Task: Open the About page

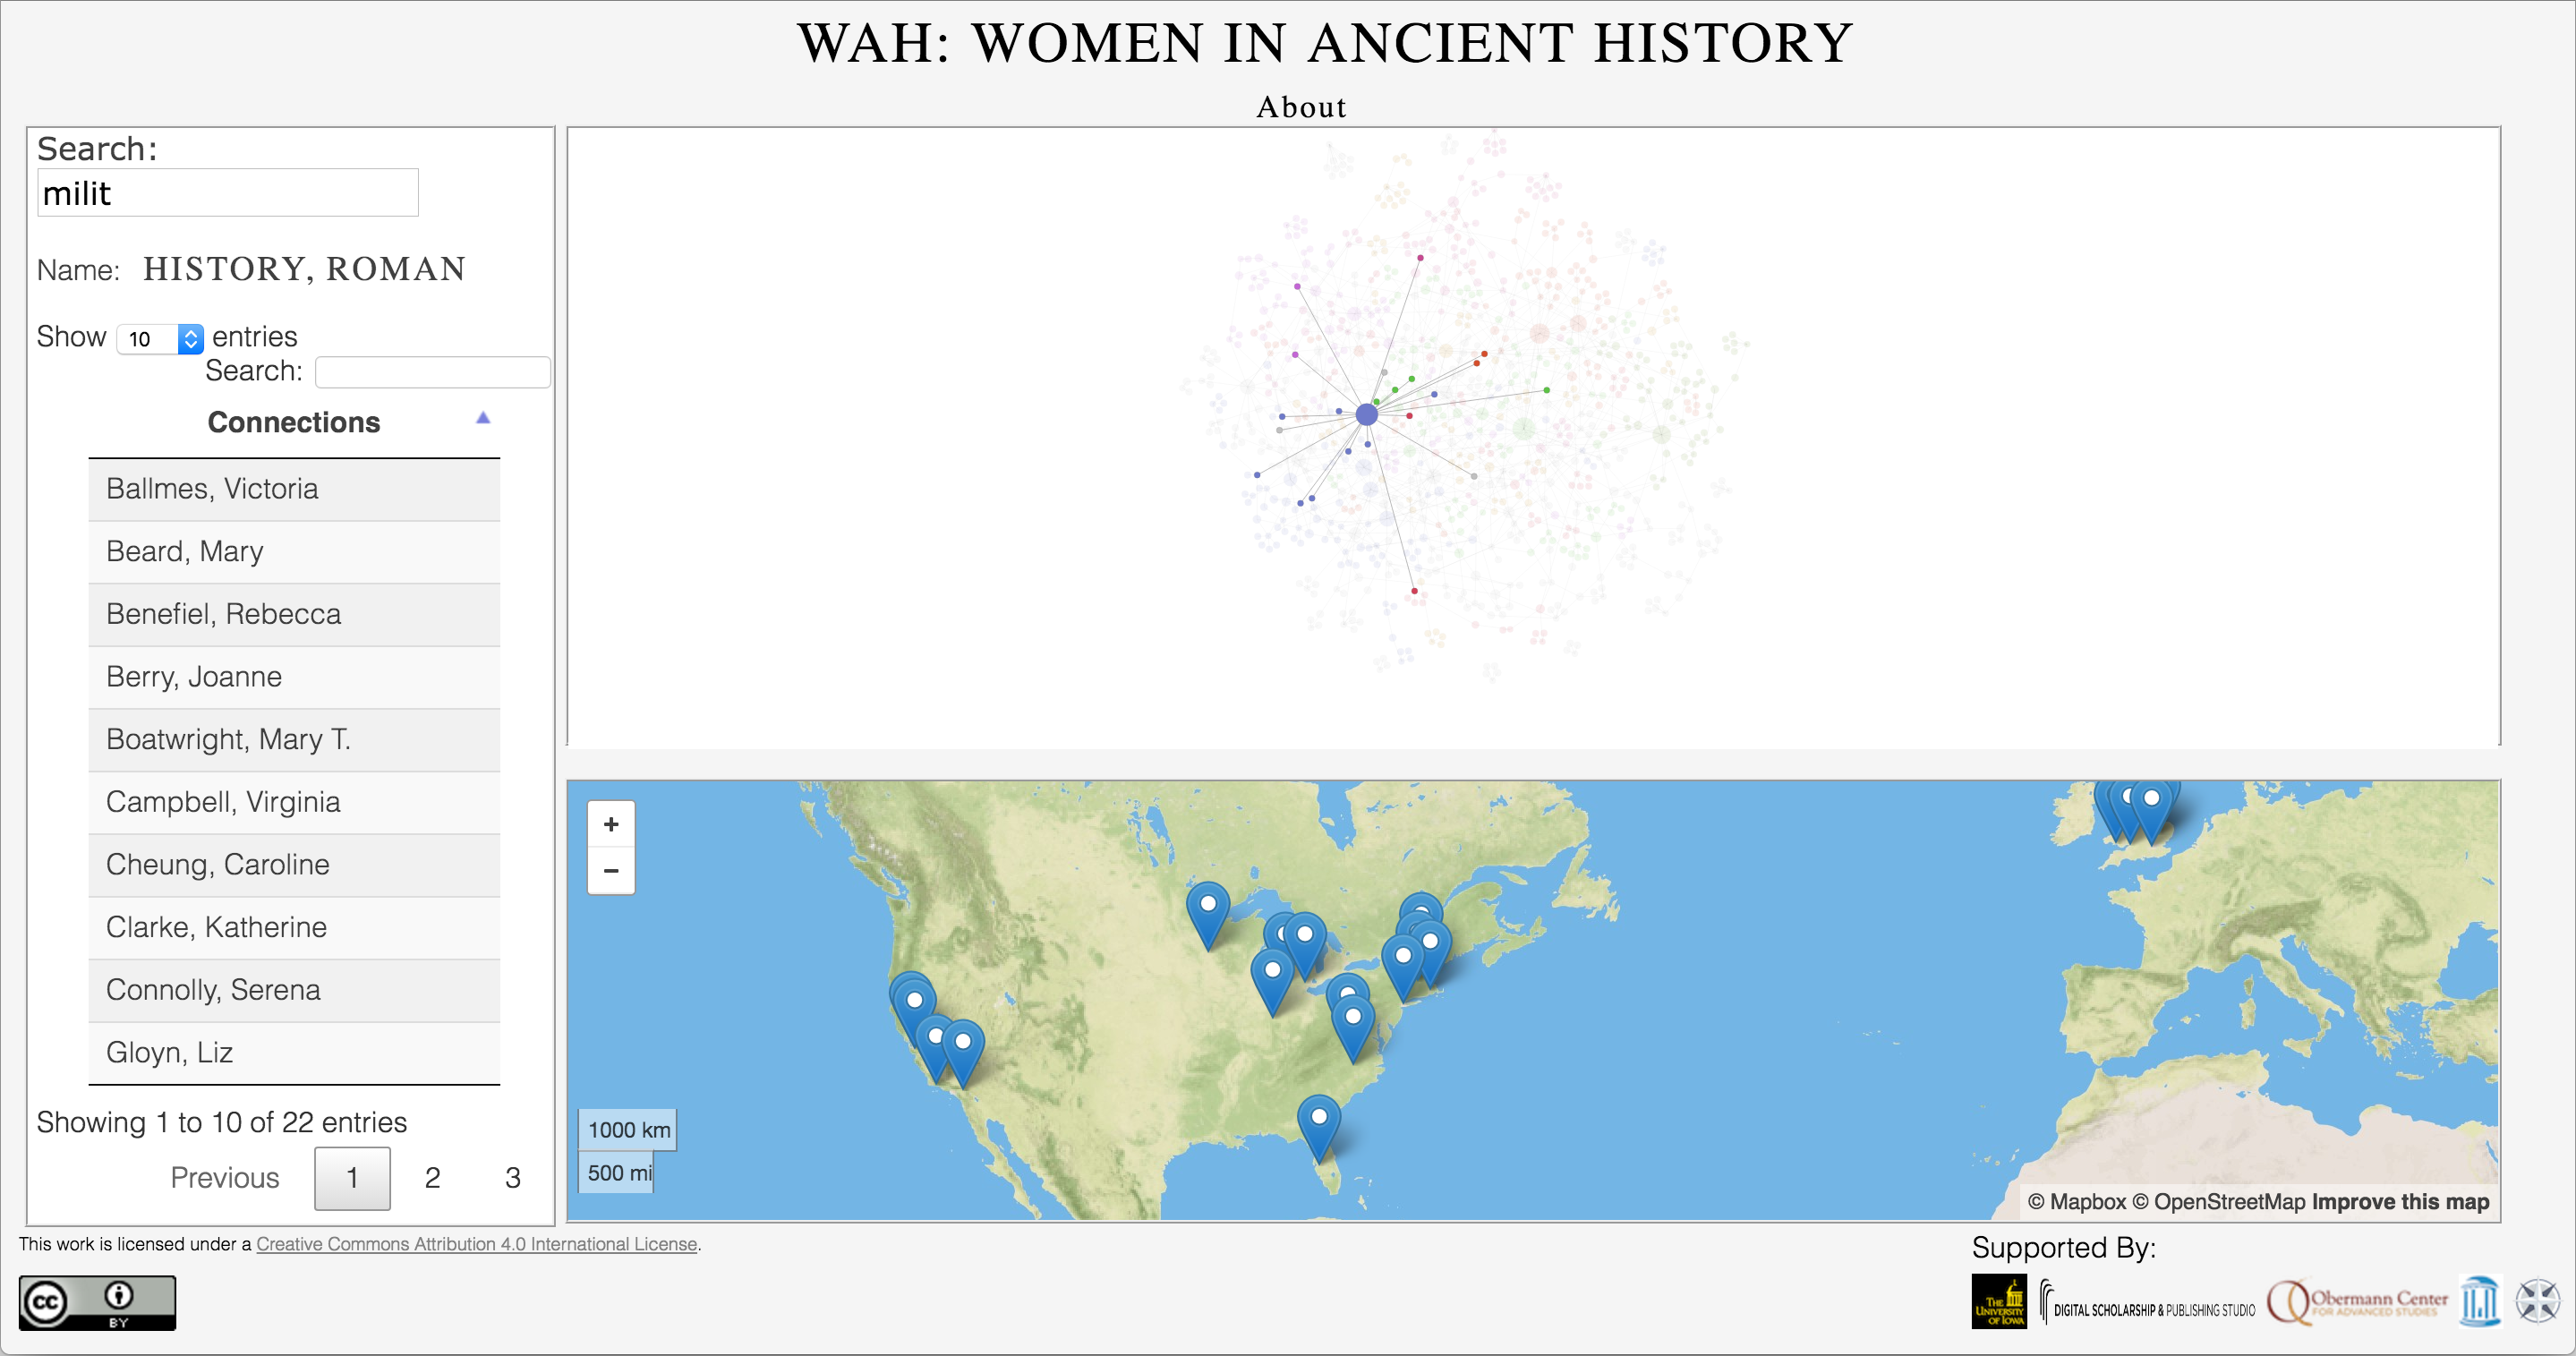Action: click(1301, 107)
